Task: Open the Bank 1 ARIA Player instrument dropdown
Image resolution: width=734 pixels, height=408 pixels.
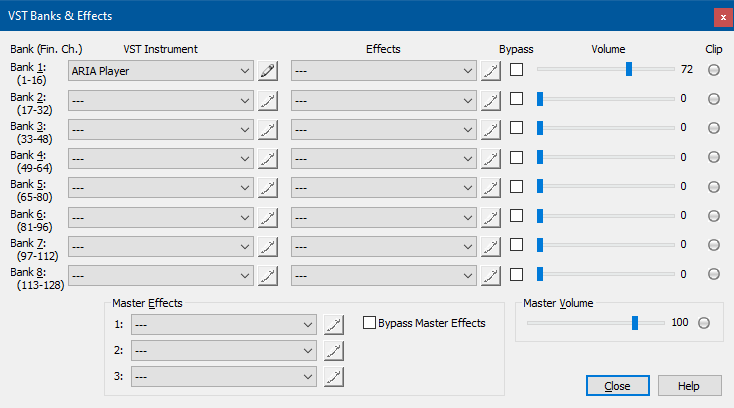Action: (x=161, y=71)
